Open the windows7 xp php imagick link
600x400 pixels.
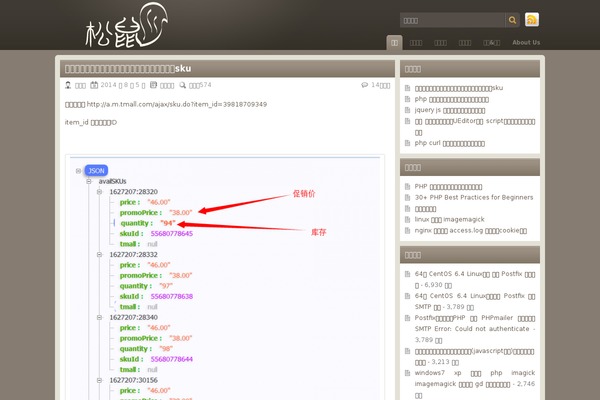475,384
